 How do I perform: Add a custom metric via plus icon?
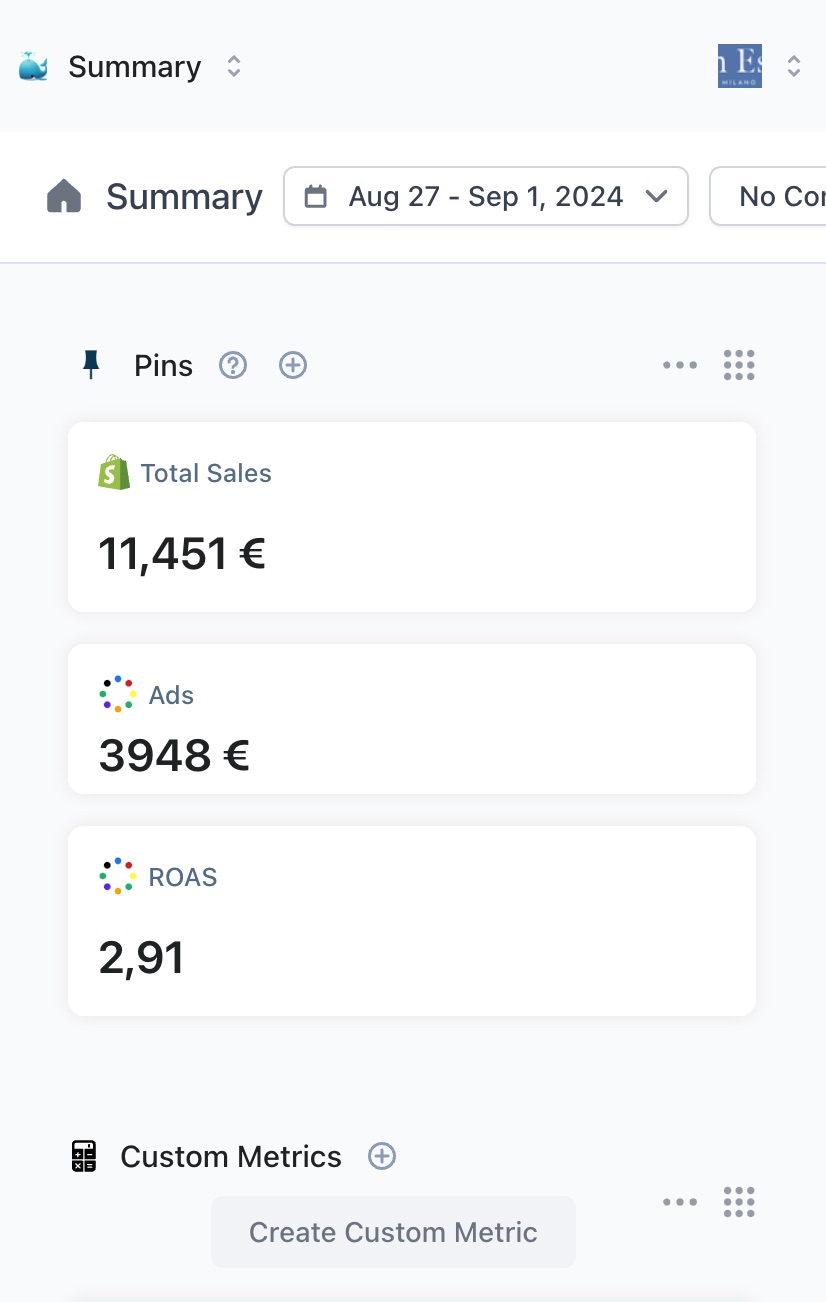tap(382, 1156)
